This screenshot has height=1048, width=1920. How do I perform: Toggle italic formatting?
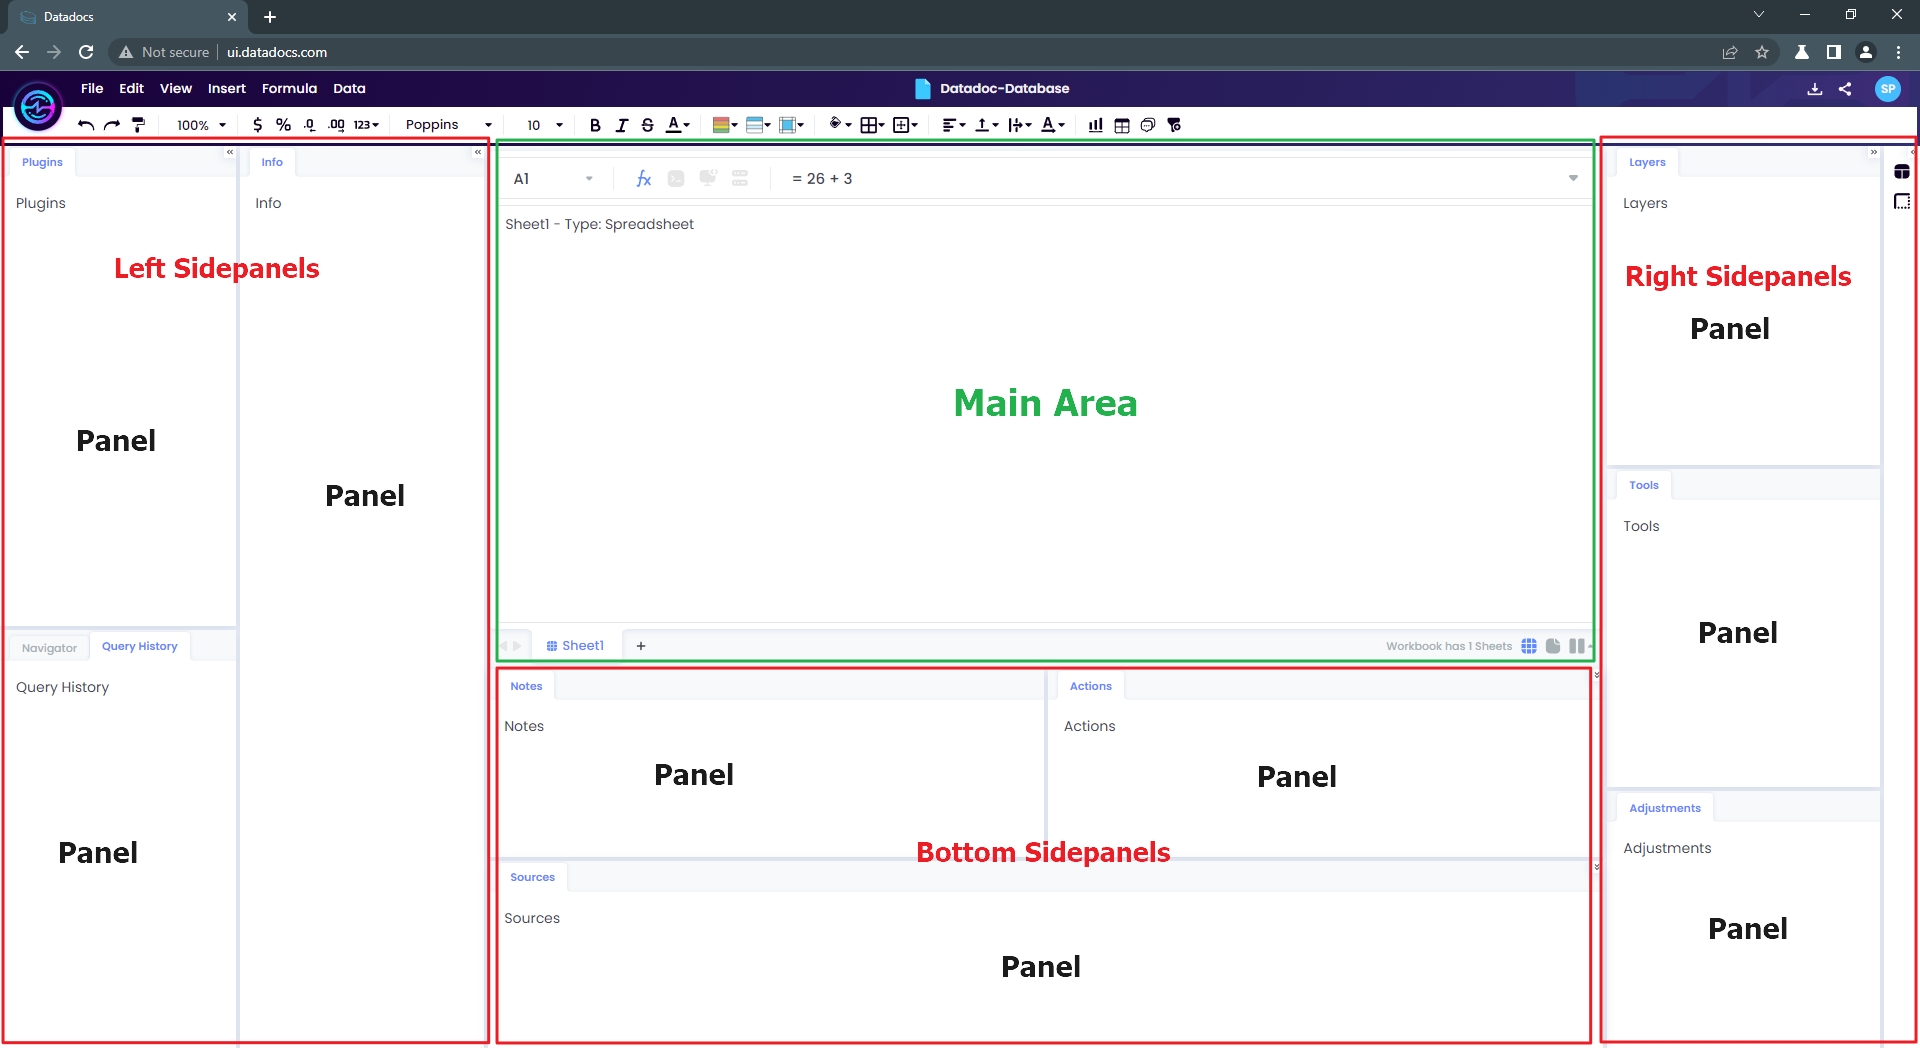point(621,124)
